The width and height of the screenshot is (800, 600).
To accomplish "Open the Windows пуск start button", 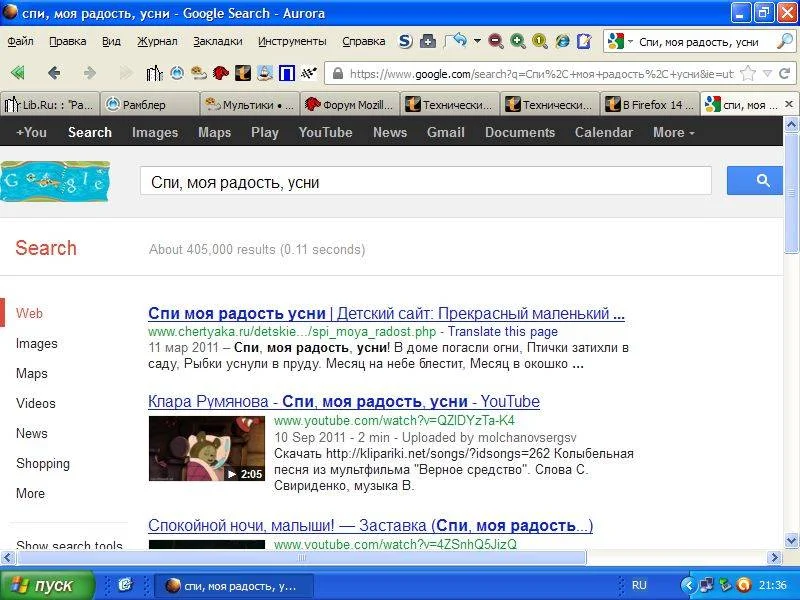I will pos(47,585).
